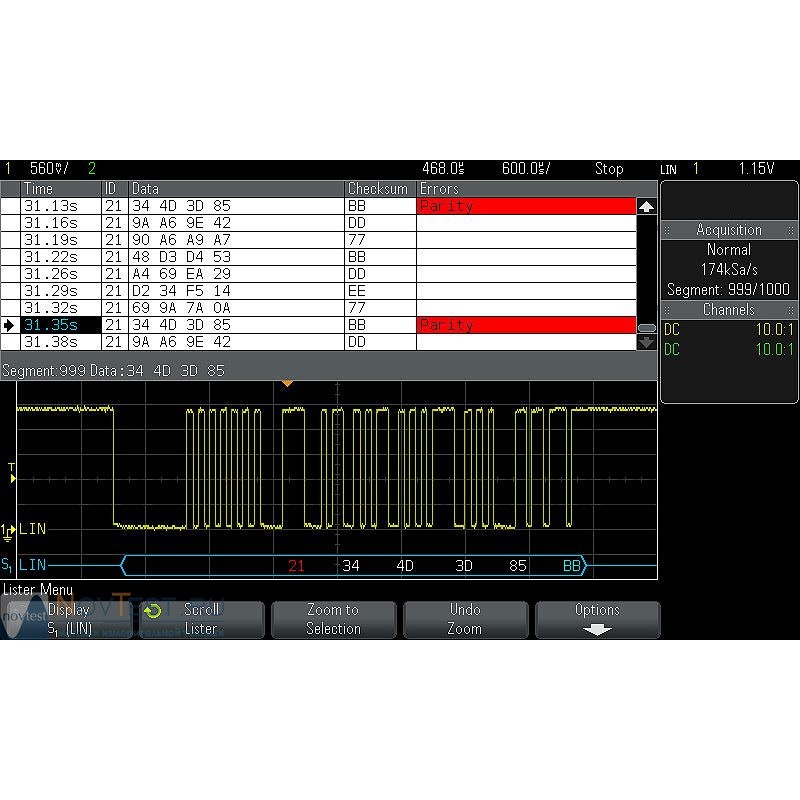Screen dimensions: 800x800
Task: Click the selected row arrow indicator
Action: click(10, 325)
